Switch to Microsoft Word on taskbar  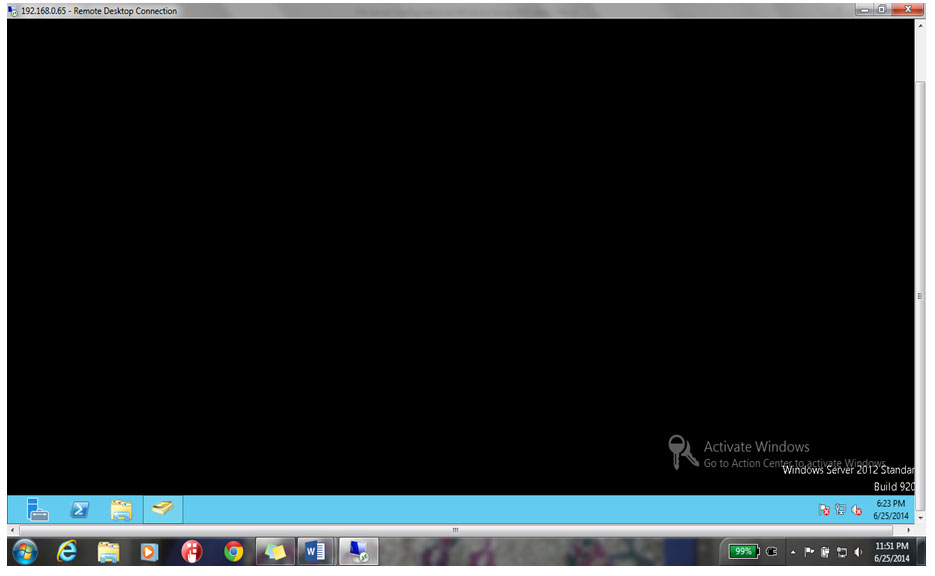point(315,551)
